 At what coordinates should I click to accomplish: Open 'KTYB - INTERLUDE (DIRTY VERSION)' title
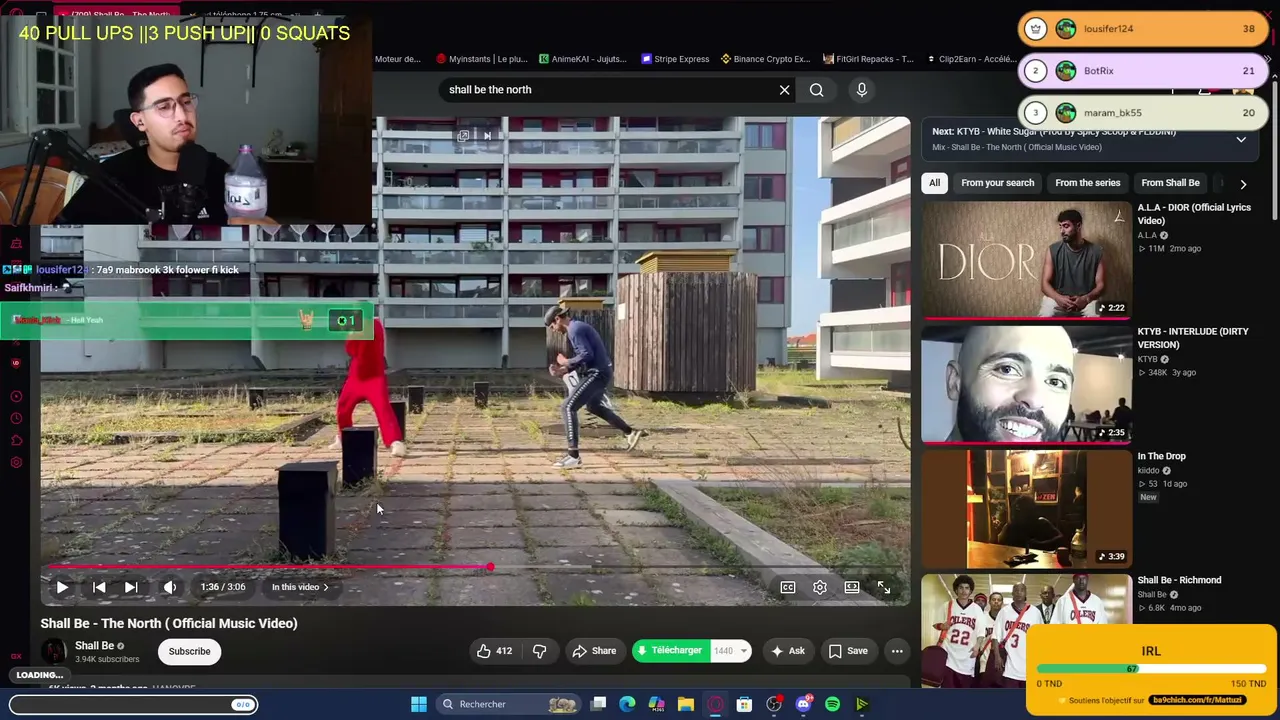(1193, 338)
